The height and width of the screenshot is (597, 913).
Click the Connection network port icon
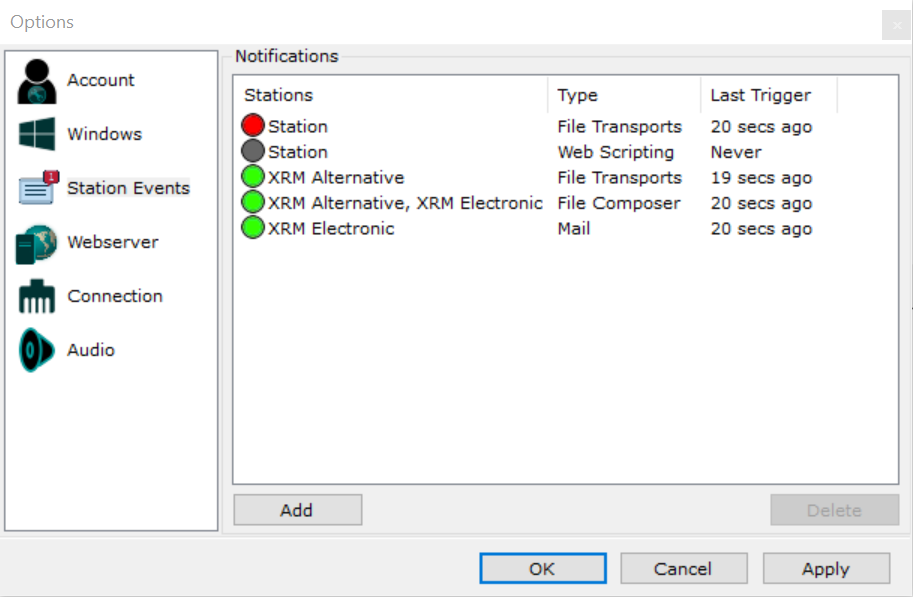point(37,297)
